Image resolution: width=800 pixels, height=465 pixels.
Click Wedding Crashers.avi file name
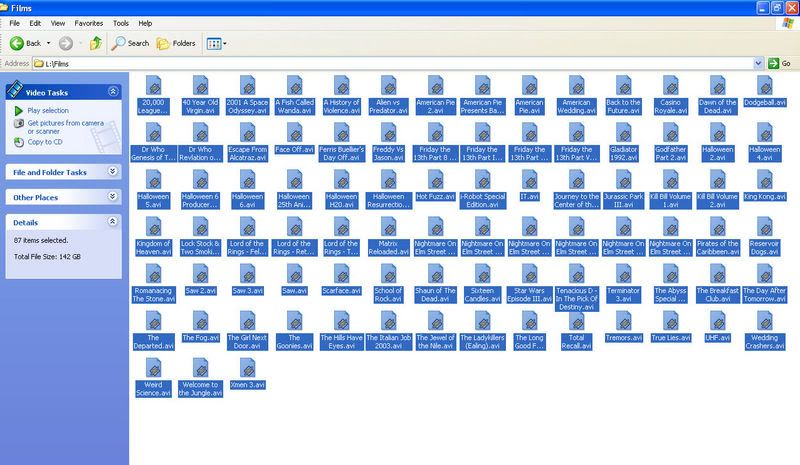coord(764,342)
